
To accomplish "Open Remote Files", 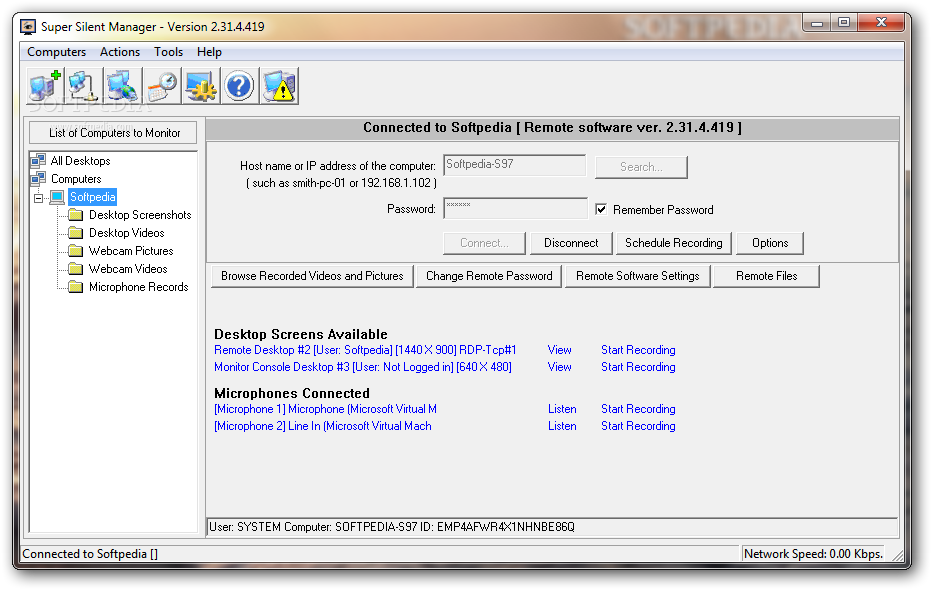I will pyautogui.click(x=767, y=276).
